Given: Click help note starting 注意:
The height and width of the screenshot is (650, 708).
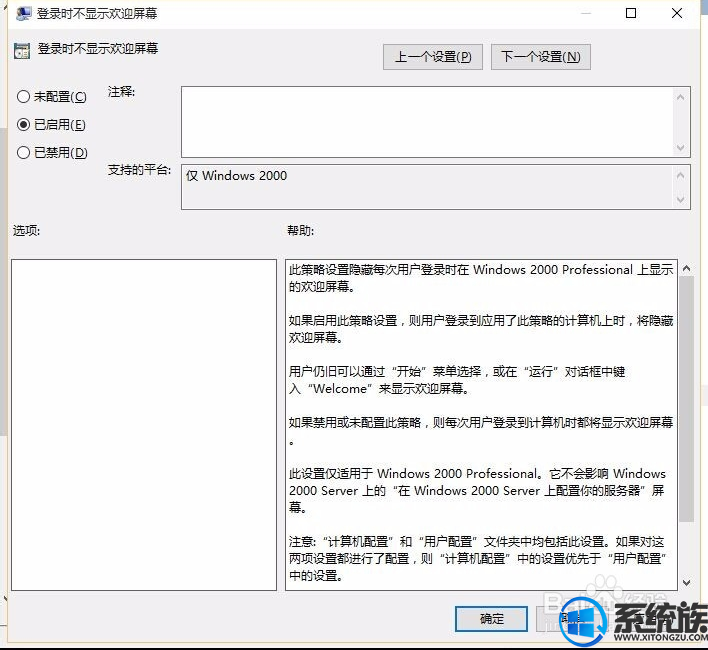Looking at the screenshot, I should 477,559.
